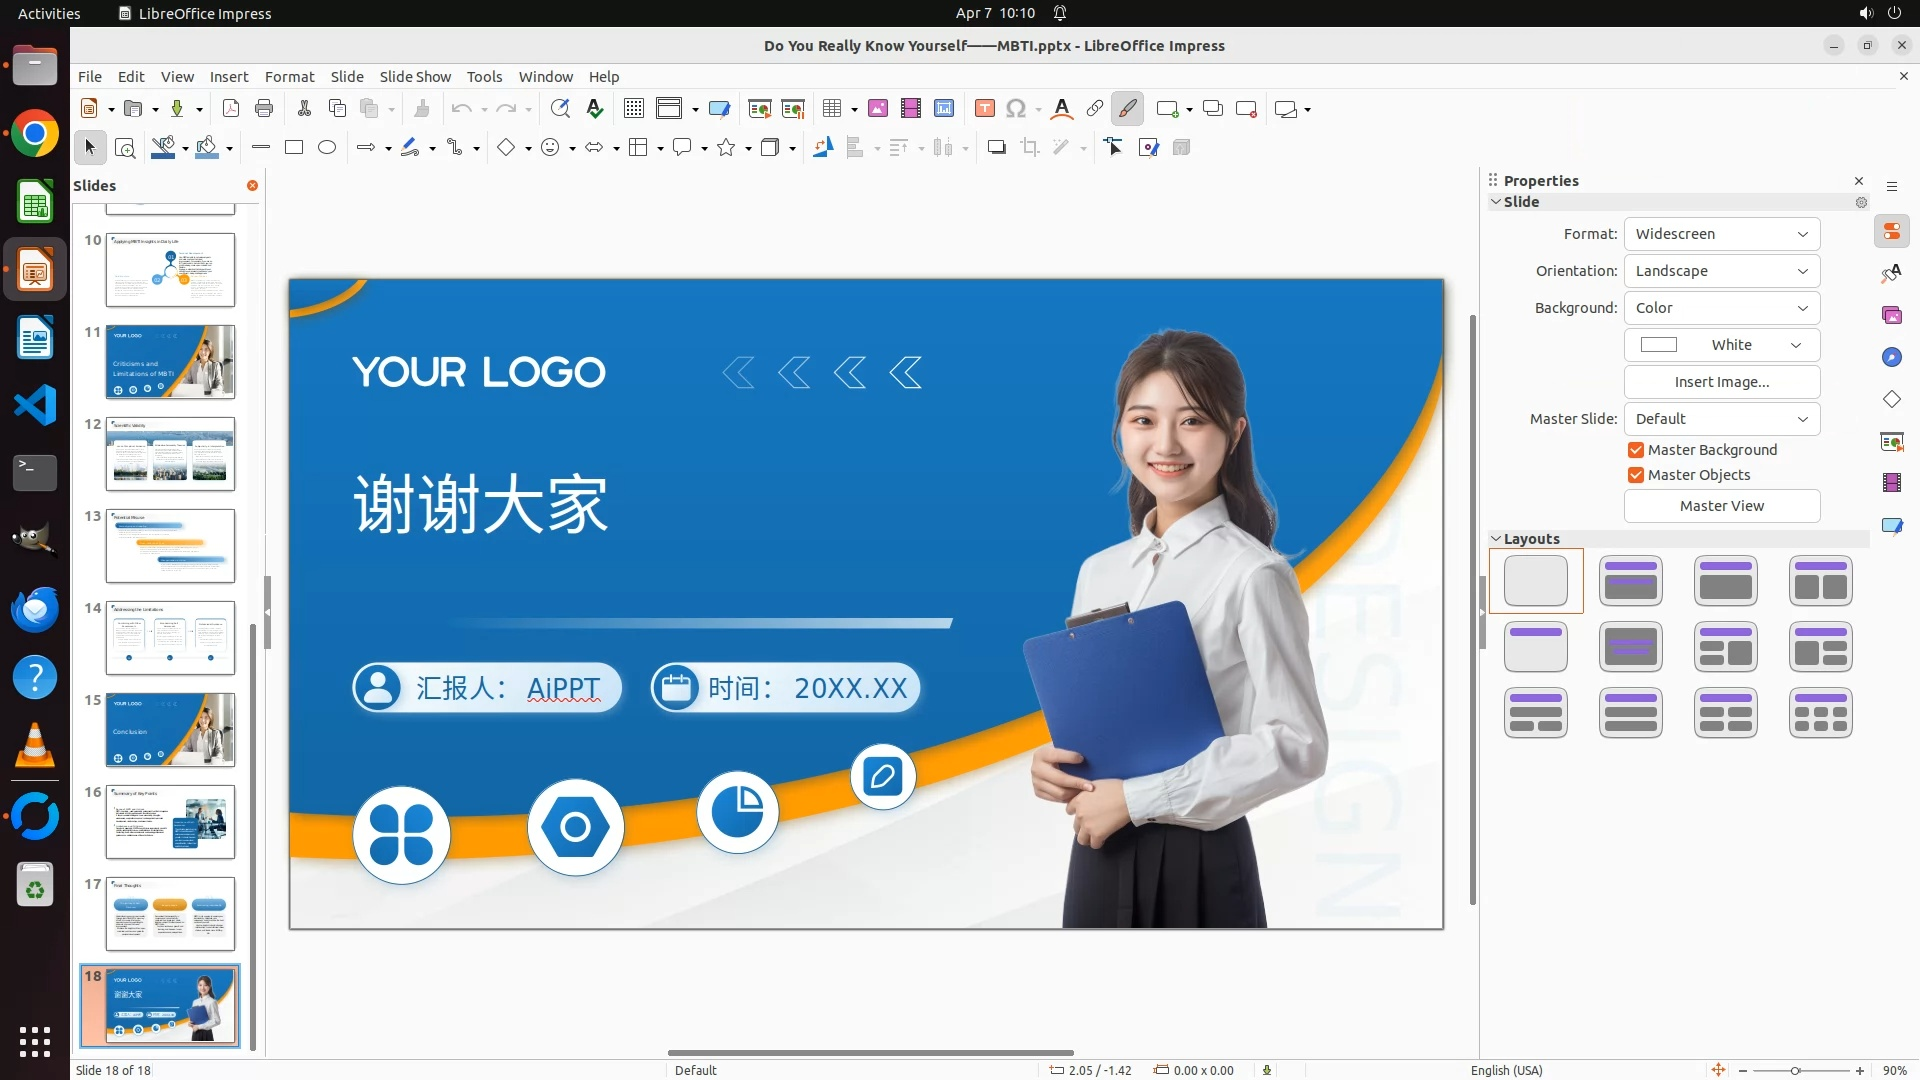Click the Crop Image tool icon
The height and width of the screenshot is (1080, 1920).
point(1030,148)
